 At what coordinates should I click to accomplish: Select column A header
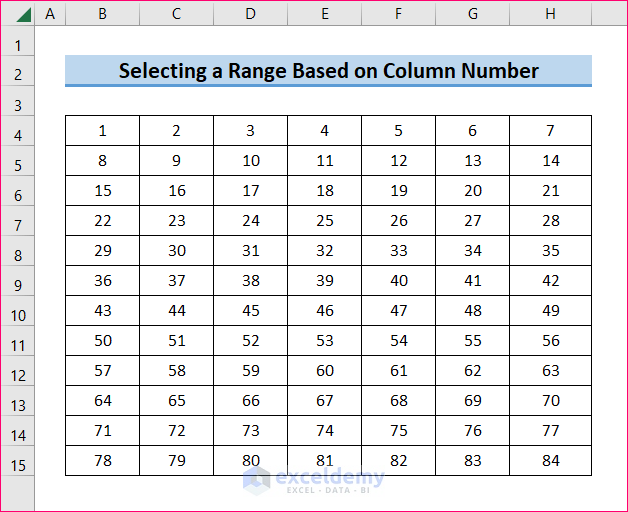[x=50, y=14]
